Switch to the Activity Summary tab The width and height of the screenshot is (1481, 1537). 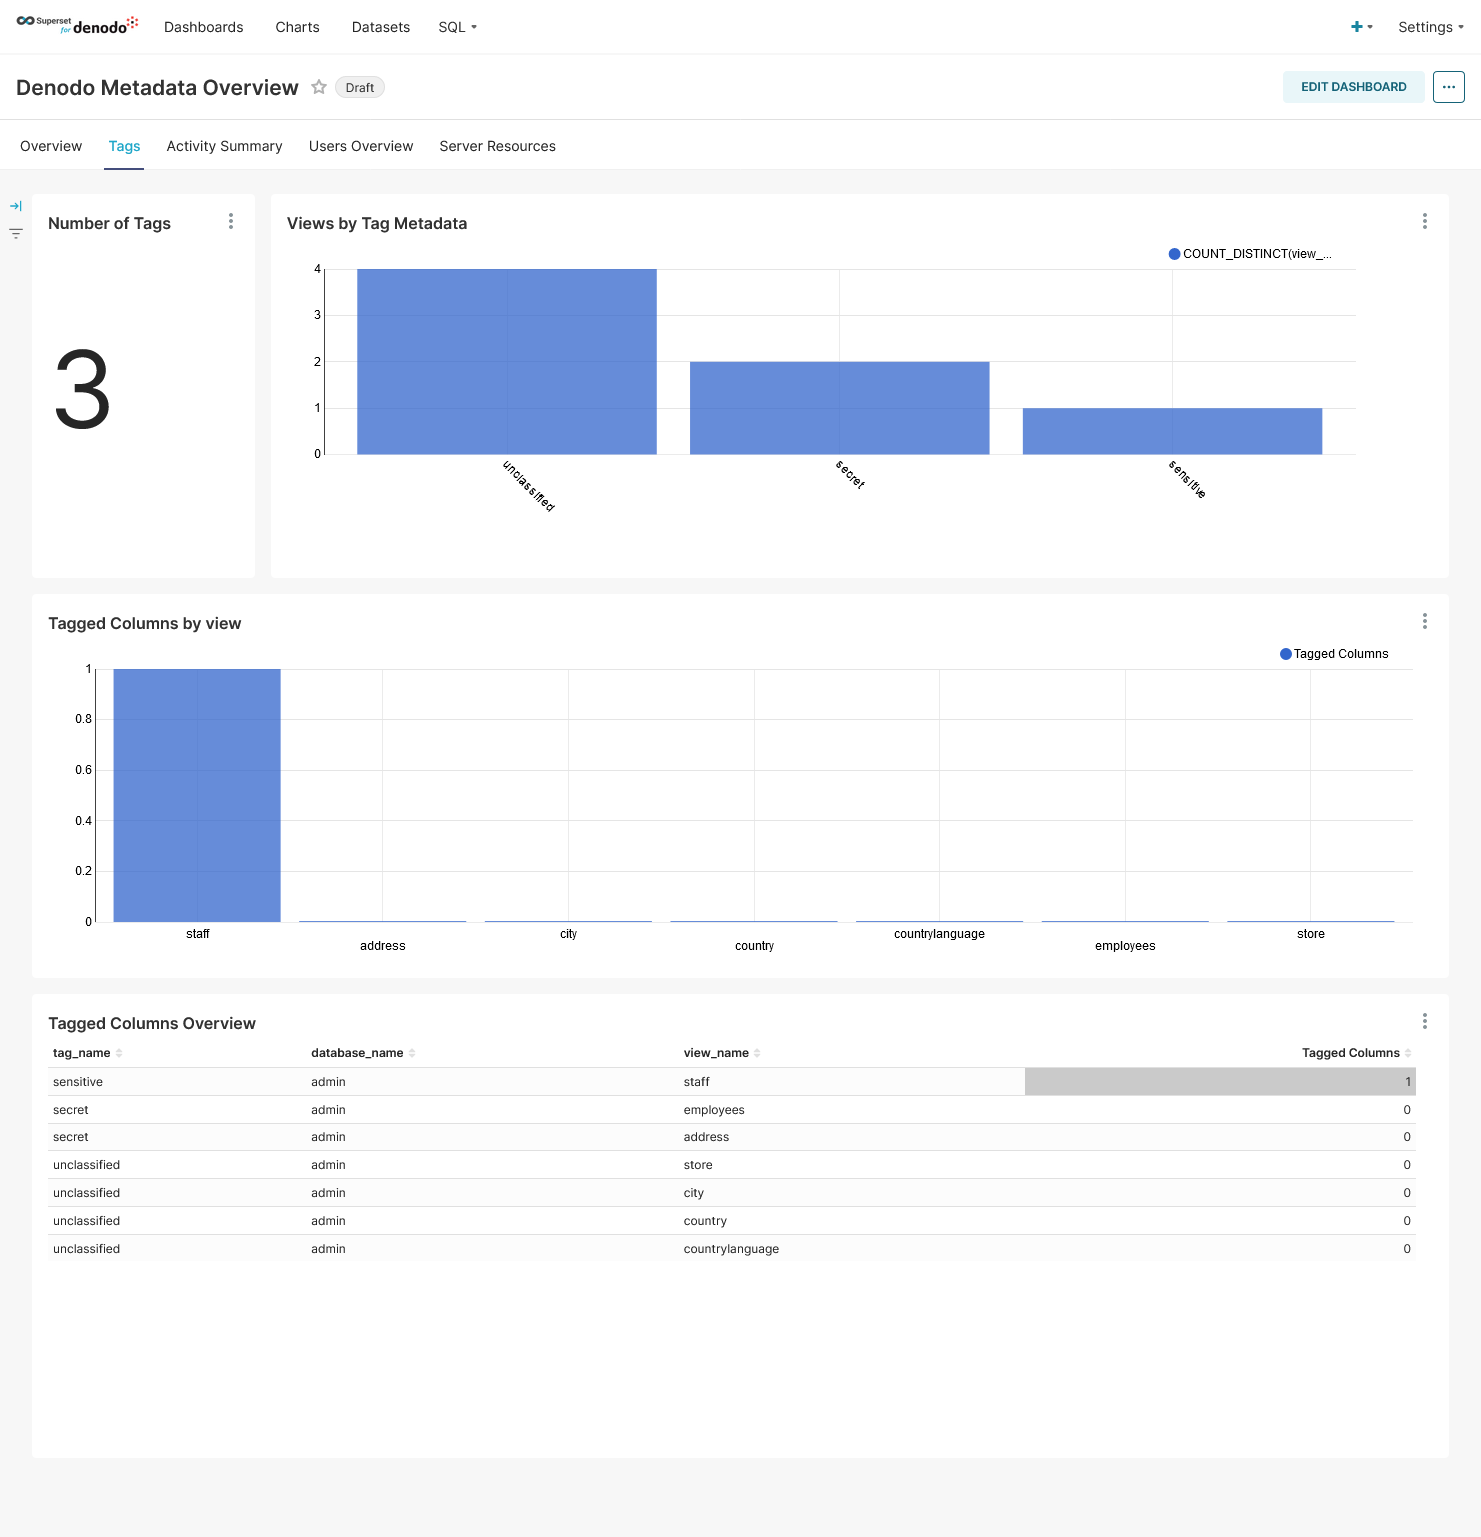point(225,146)
